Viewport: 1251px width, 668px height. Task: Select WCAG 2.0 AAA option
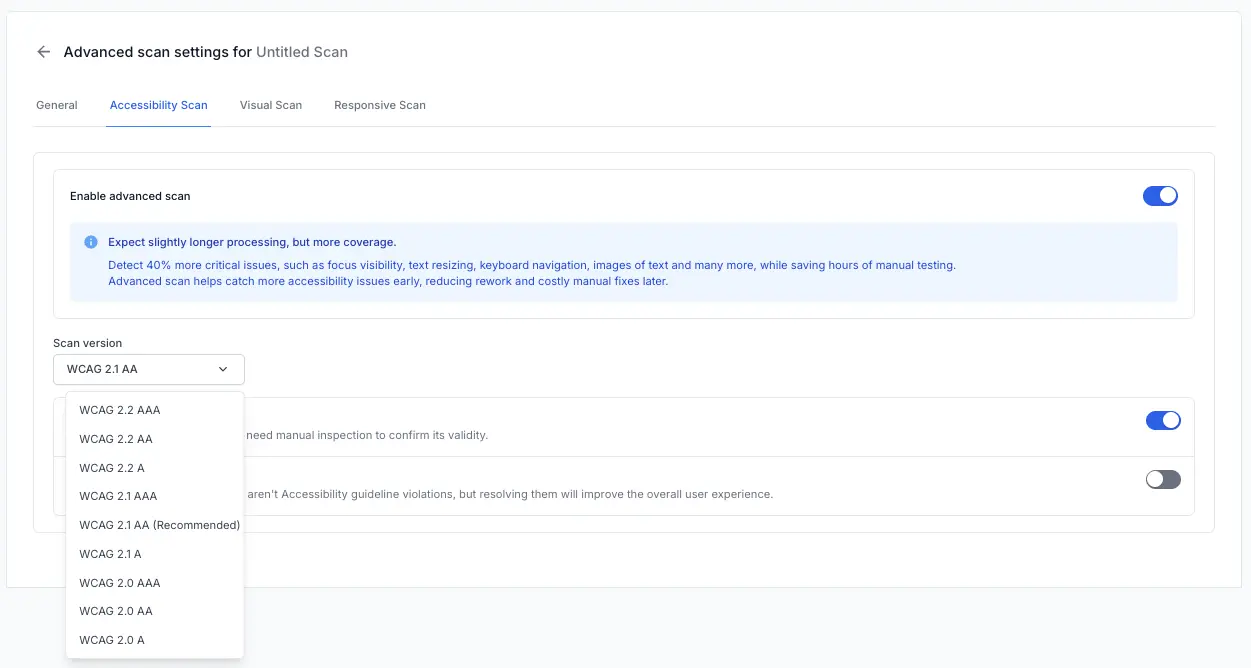120,583
